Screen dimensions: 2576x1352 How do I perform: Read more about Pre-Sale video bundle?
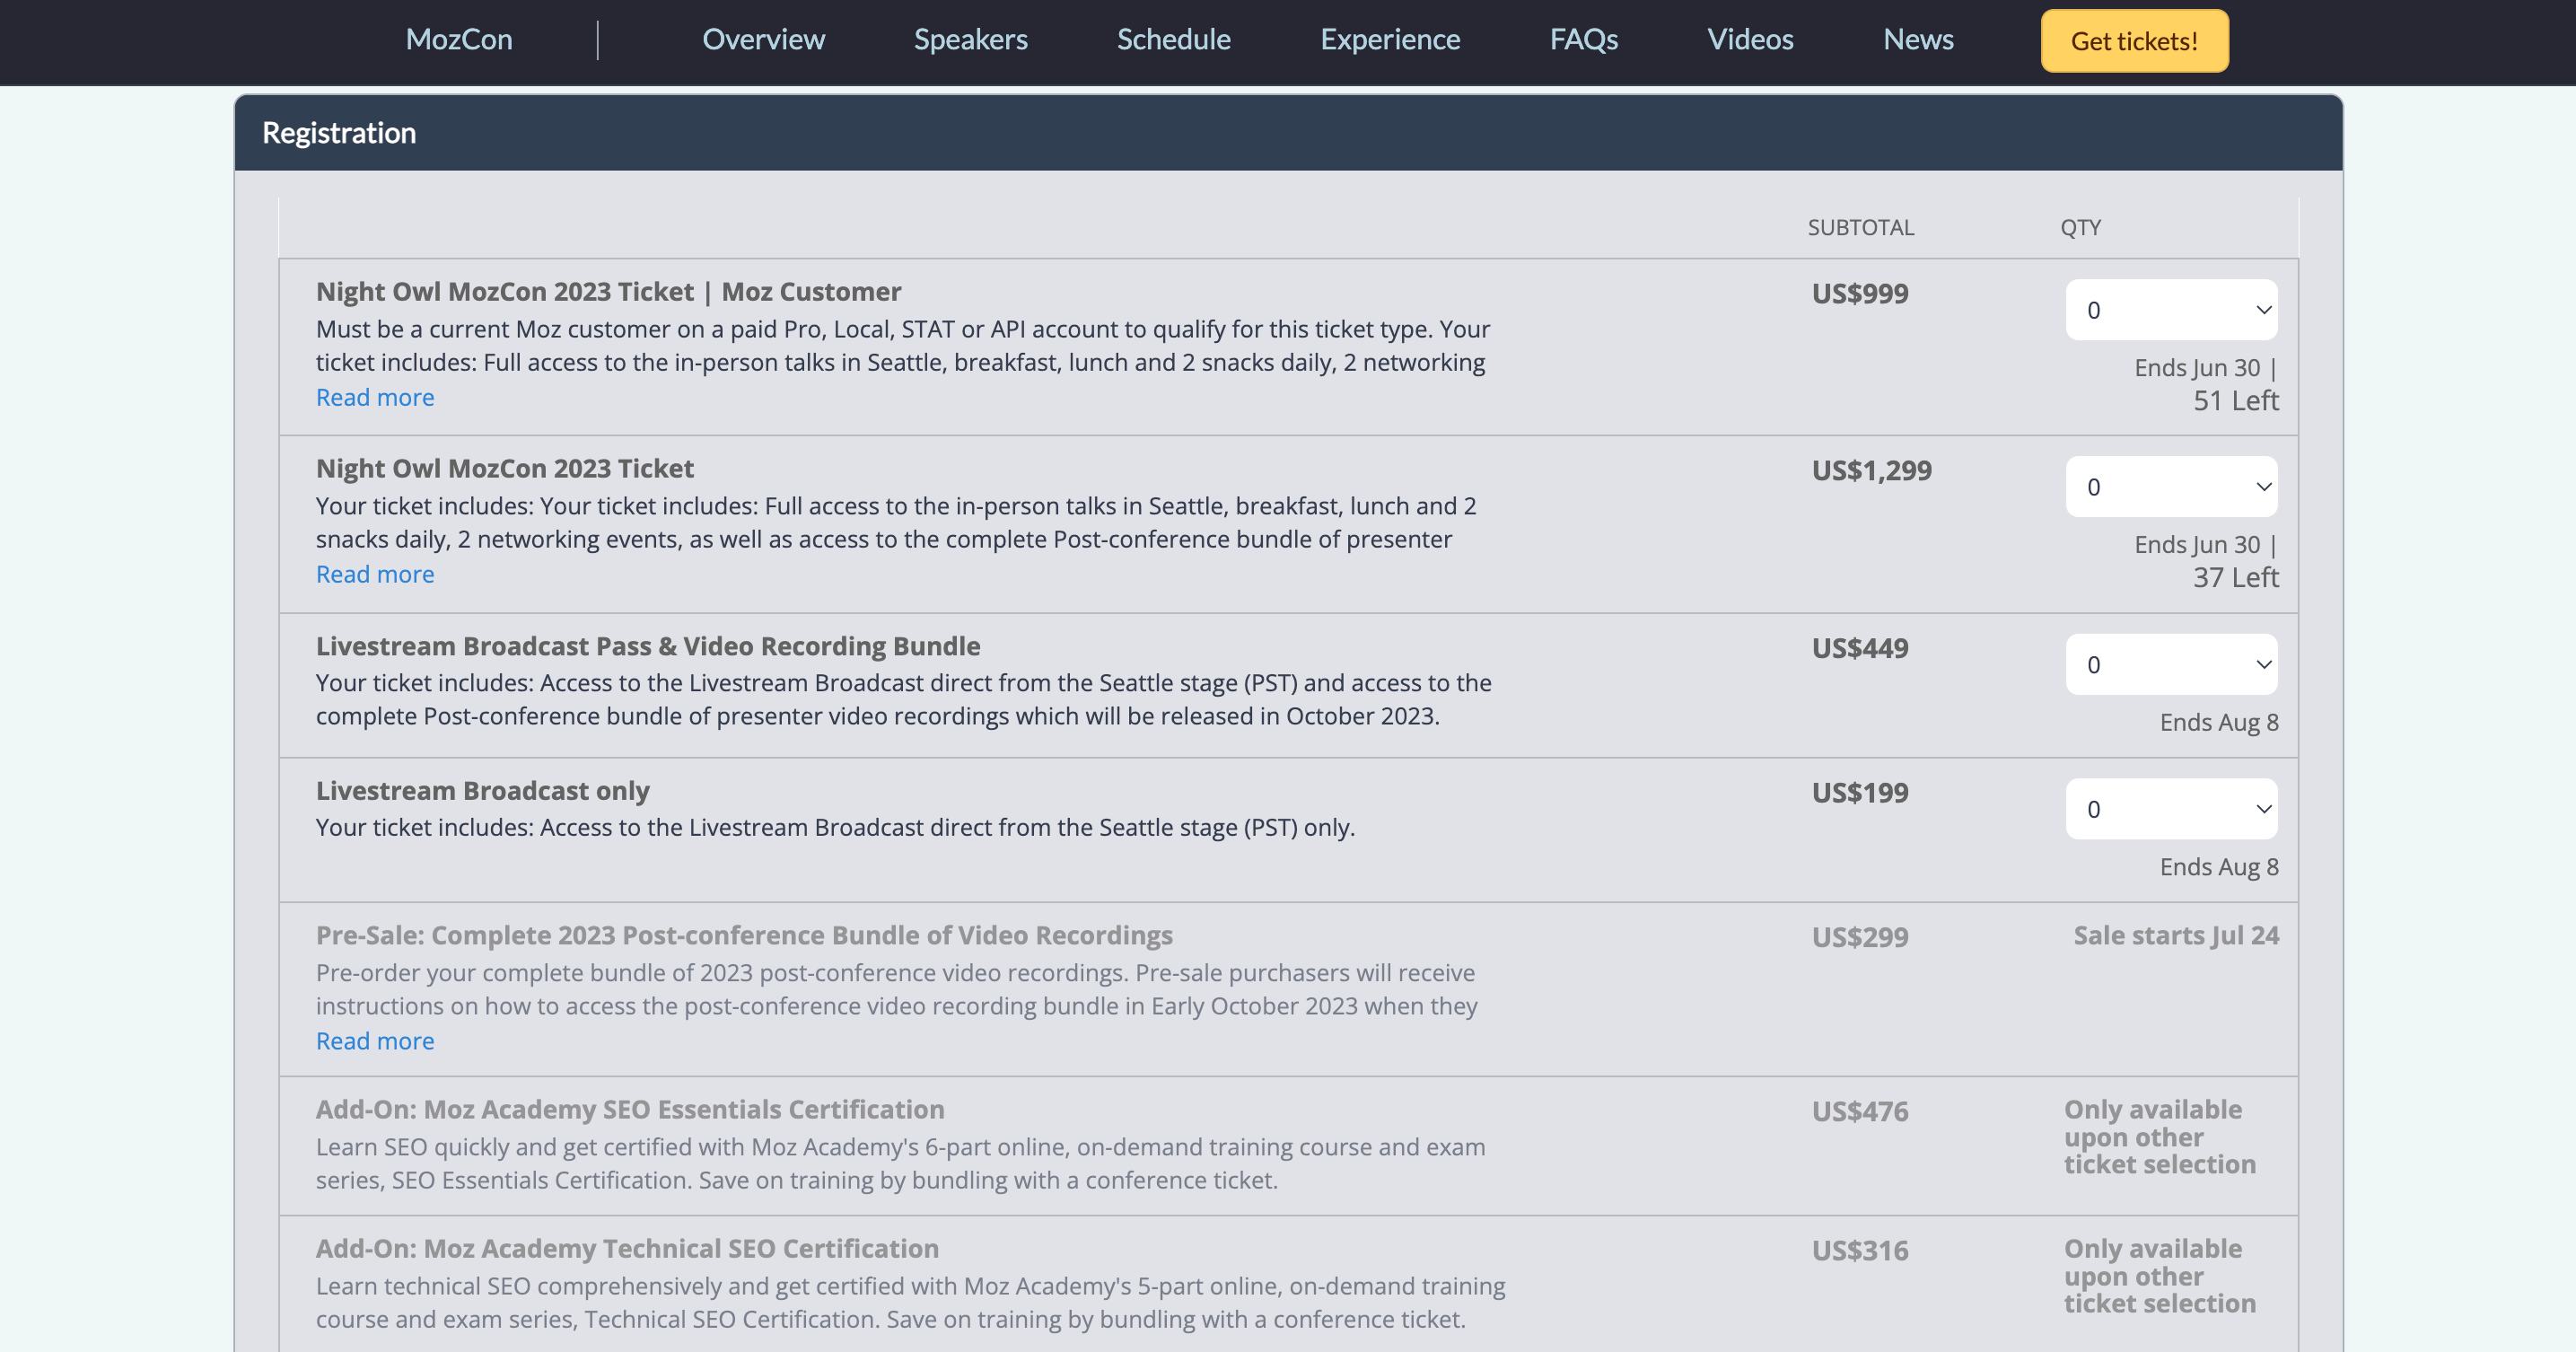pyautogui.click(x=375, y=1041)
